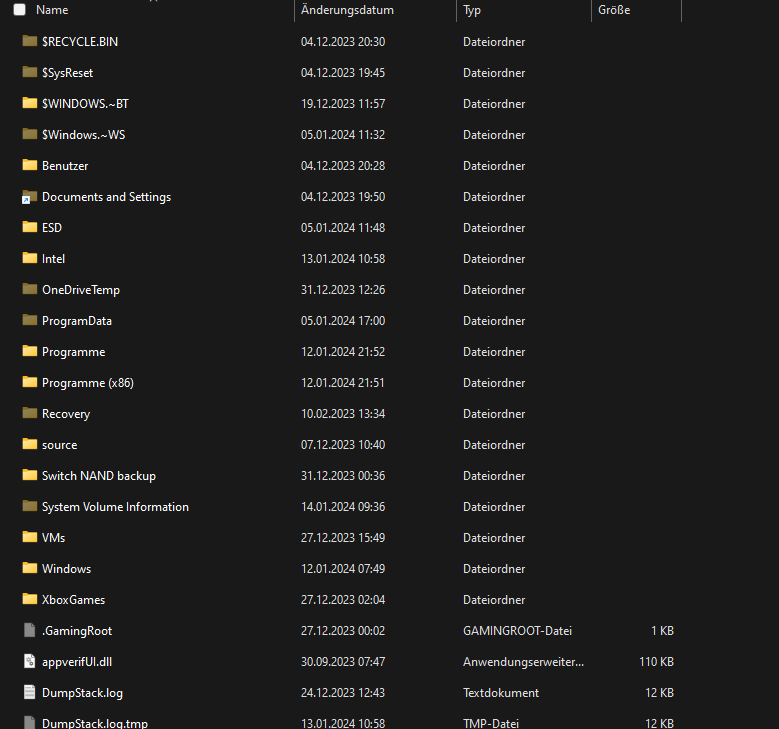Select the ProgramData name text
This screenshot has width=779, height=729.
[77, 321]
